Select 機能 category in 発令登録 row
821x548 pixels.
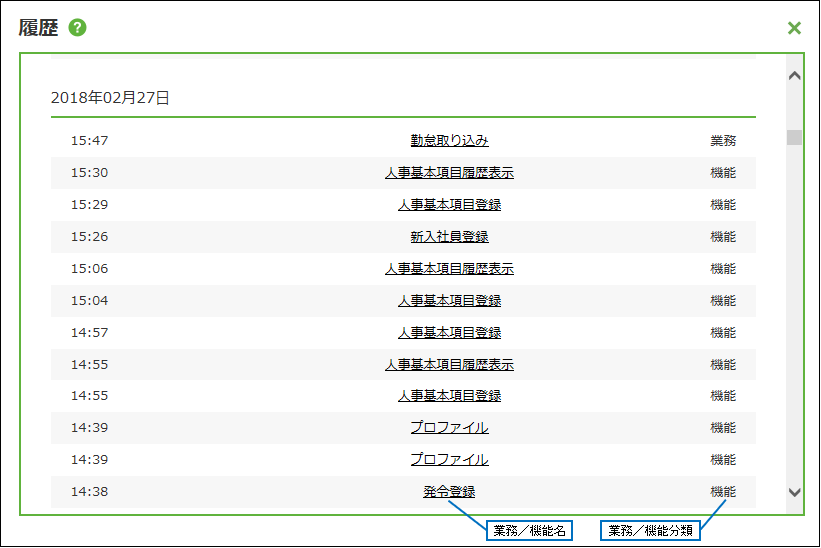click(723, 491)
